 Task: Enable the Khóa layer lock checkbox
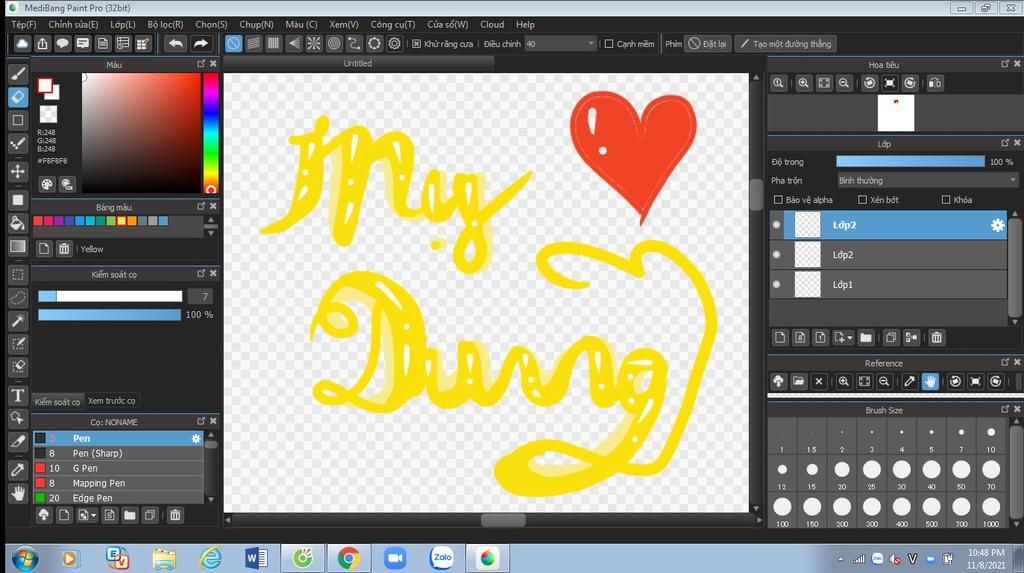pos(946,200)
